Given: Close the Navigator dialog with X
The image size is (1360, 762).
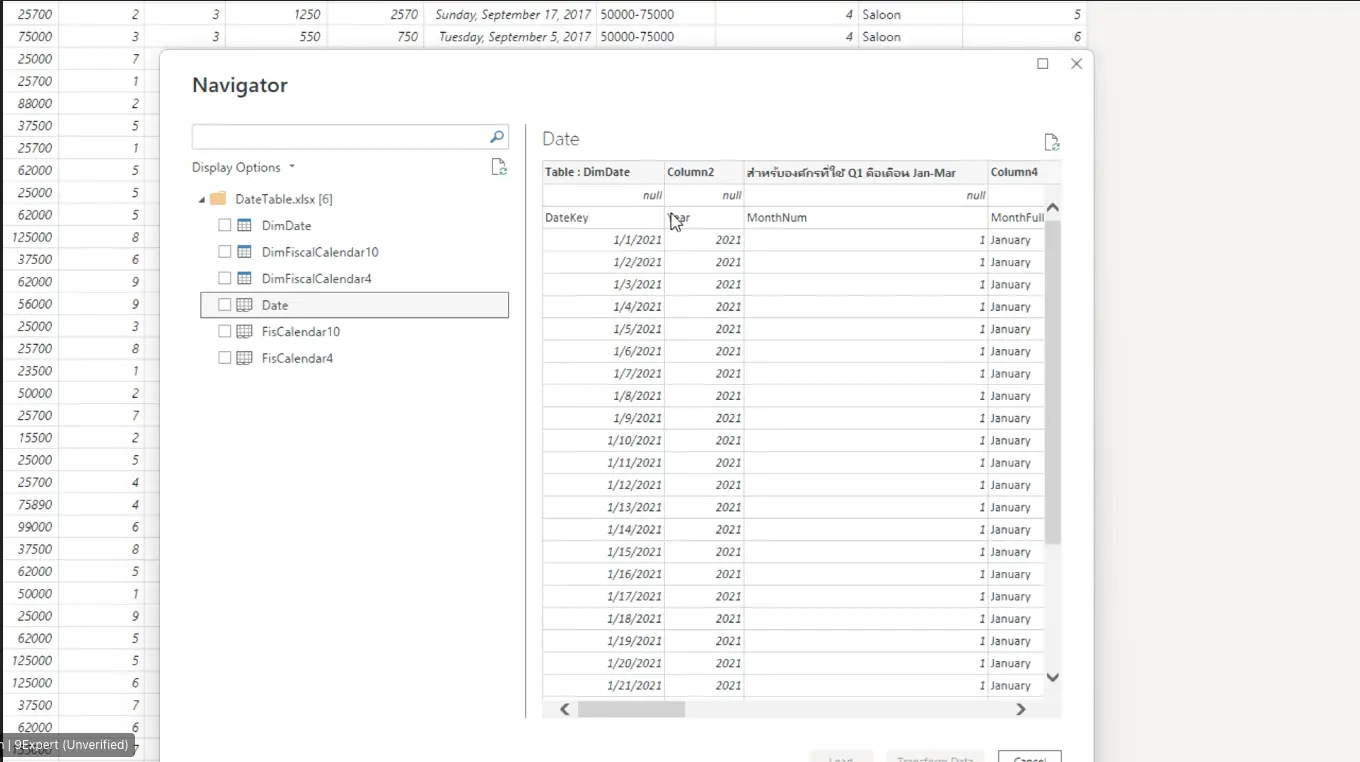Looking at the screenshot, I should [1076, 64].
